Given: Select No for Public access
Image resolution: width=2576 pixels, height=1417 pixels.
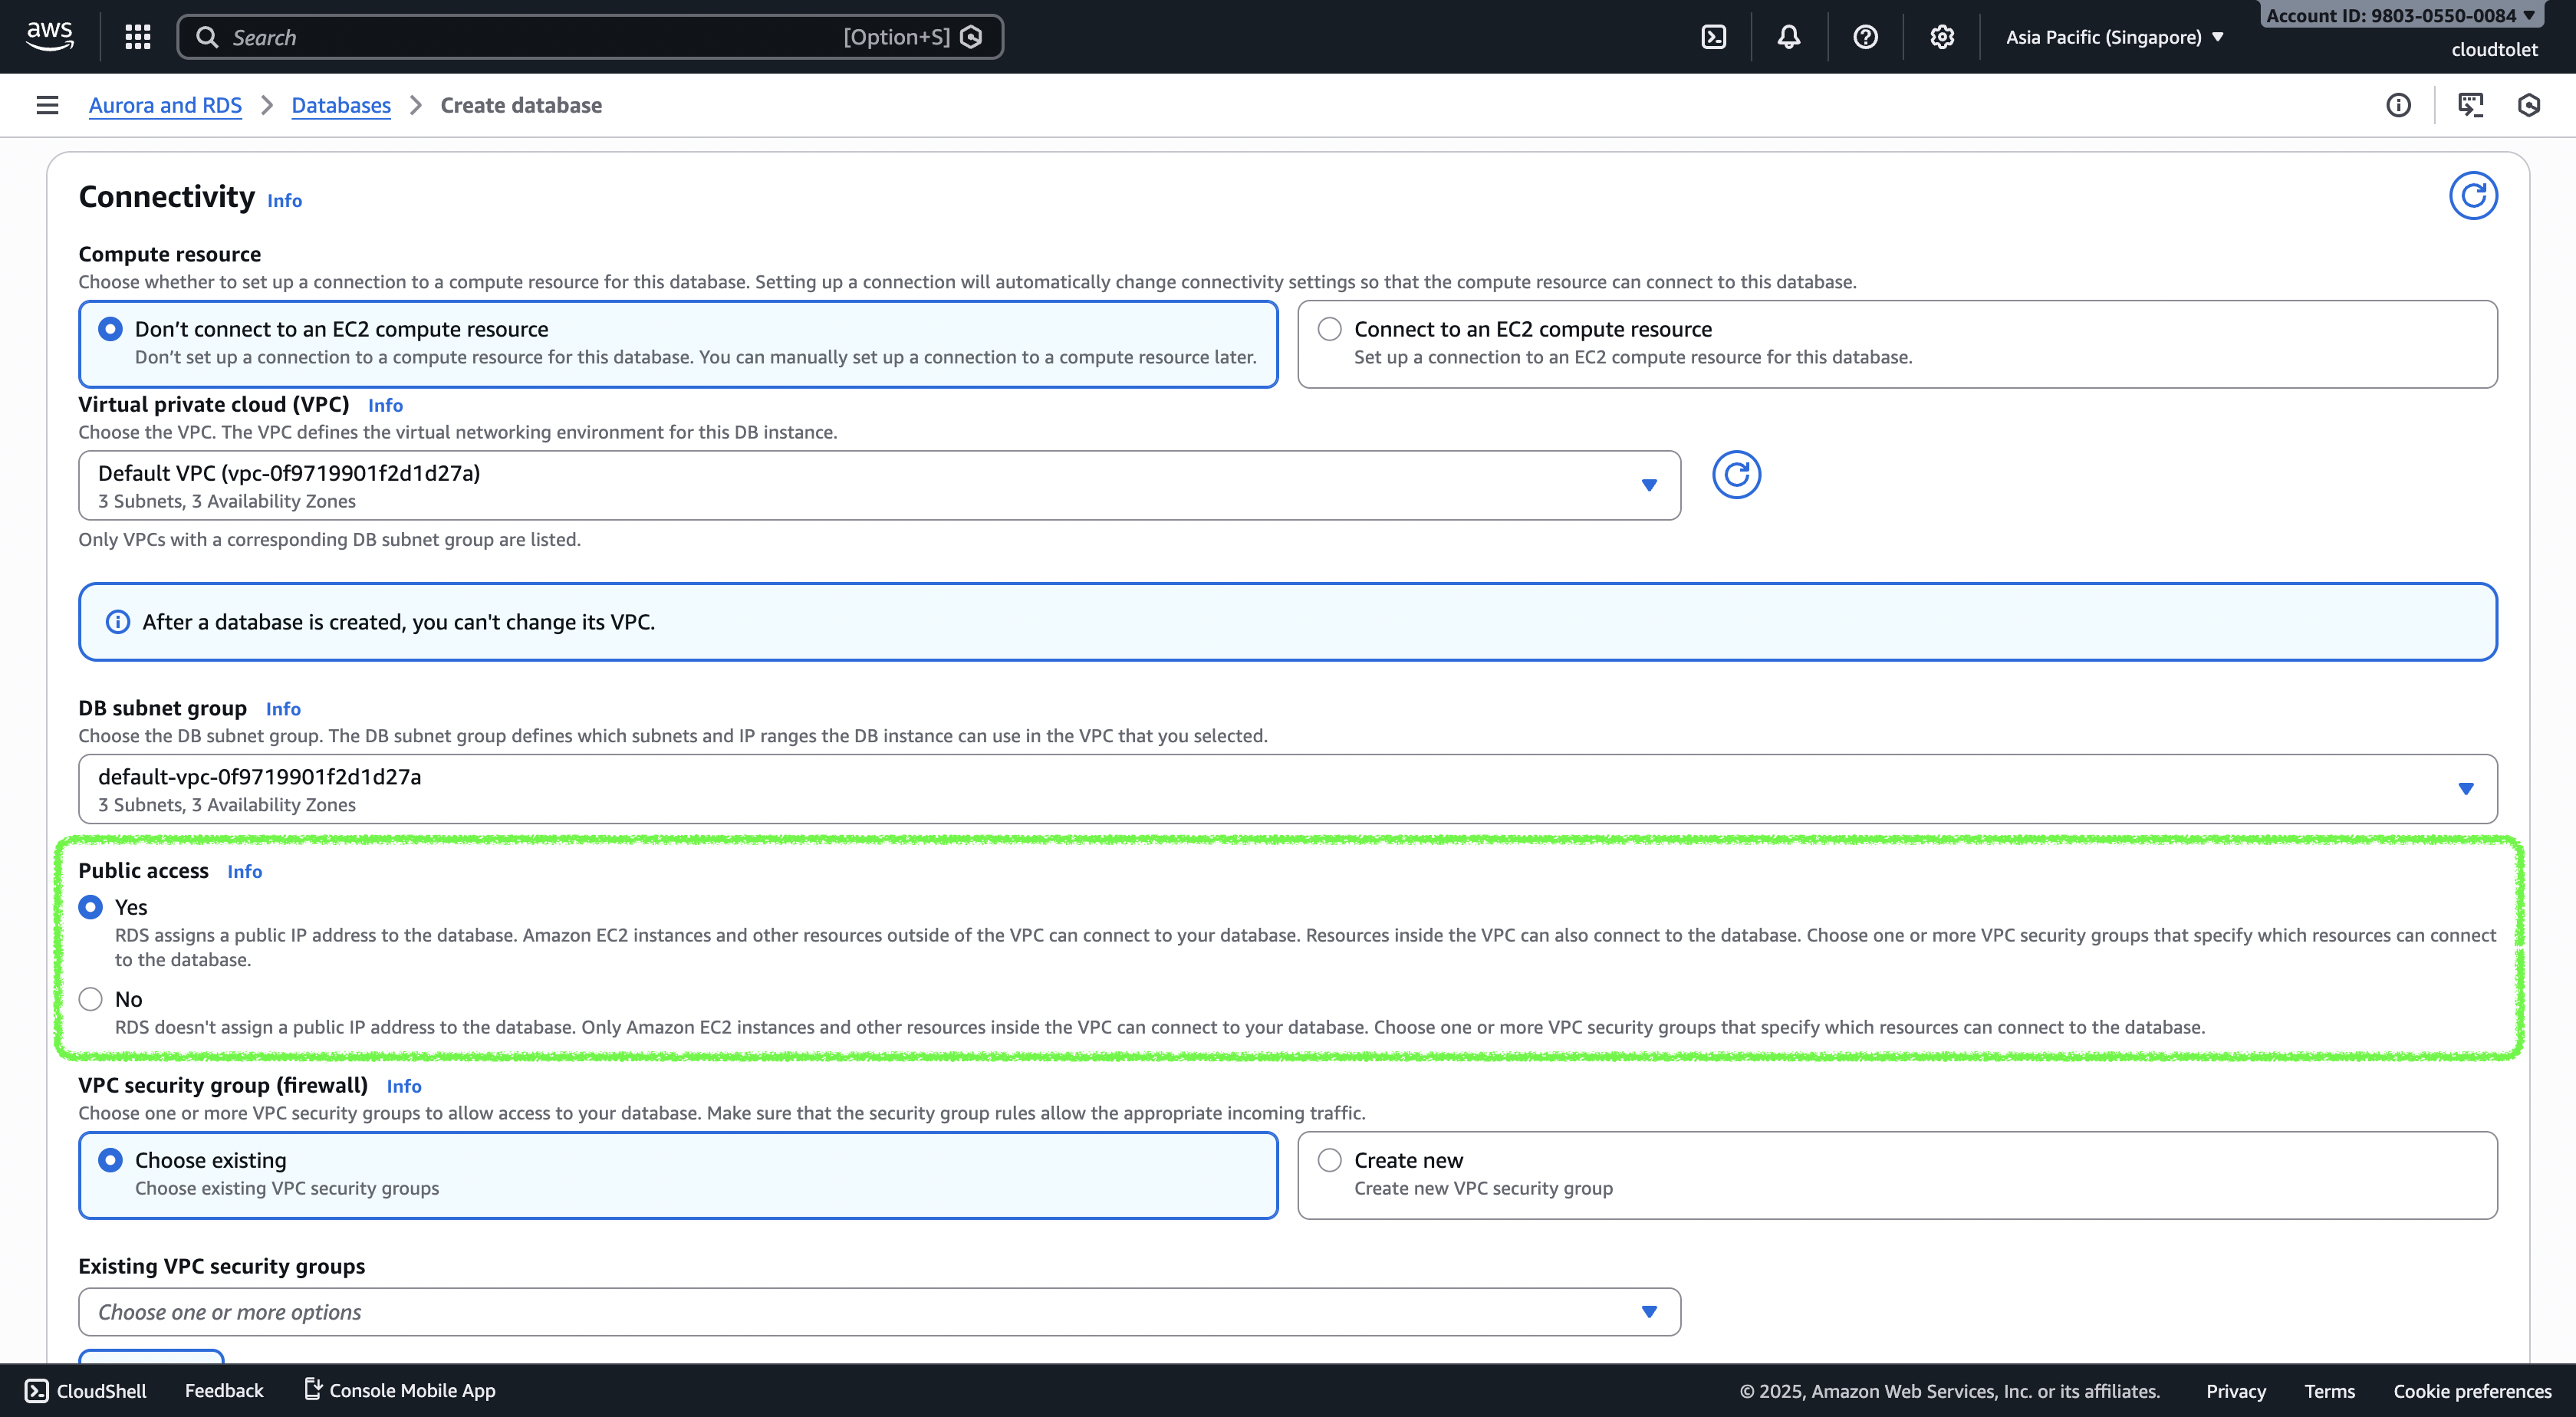Looking at the screenshot, I should pyautogui.click(x=91, y=999).
